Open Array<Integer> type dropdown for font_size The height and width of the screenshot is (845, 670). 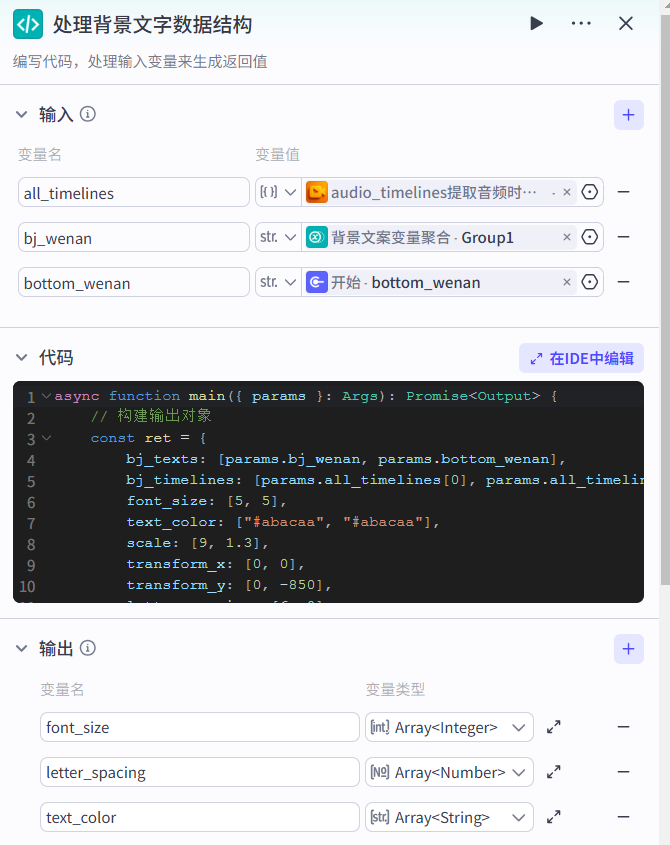[449, 727]
